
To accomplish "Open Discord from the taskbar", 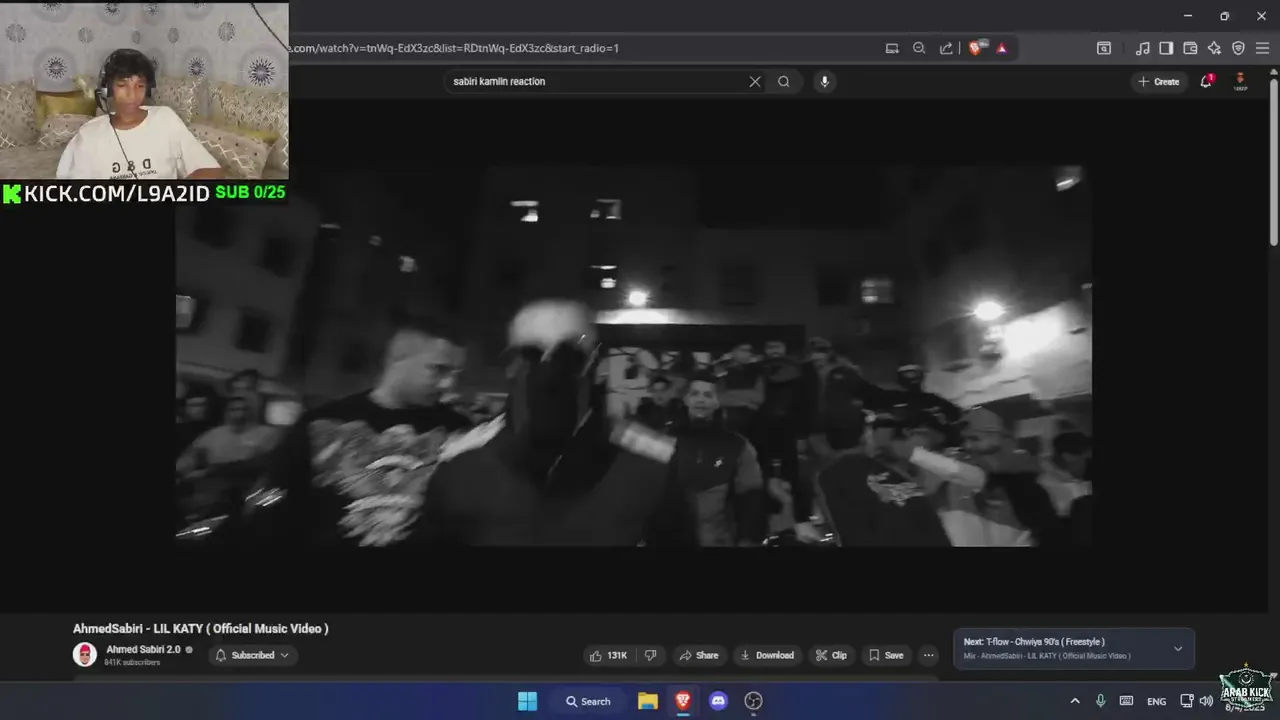I will (718, 701).
